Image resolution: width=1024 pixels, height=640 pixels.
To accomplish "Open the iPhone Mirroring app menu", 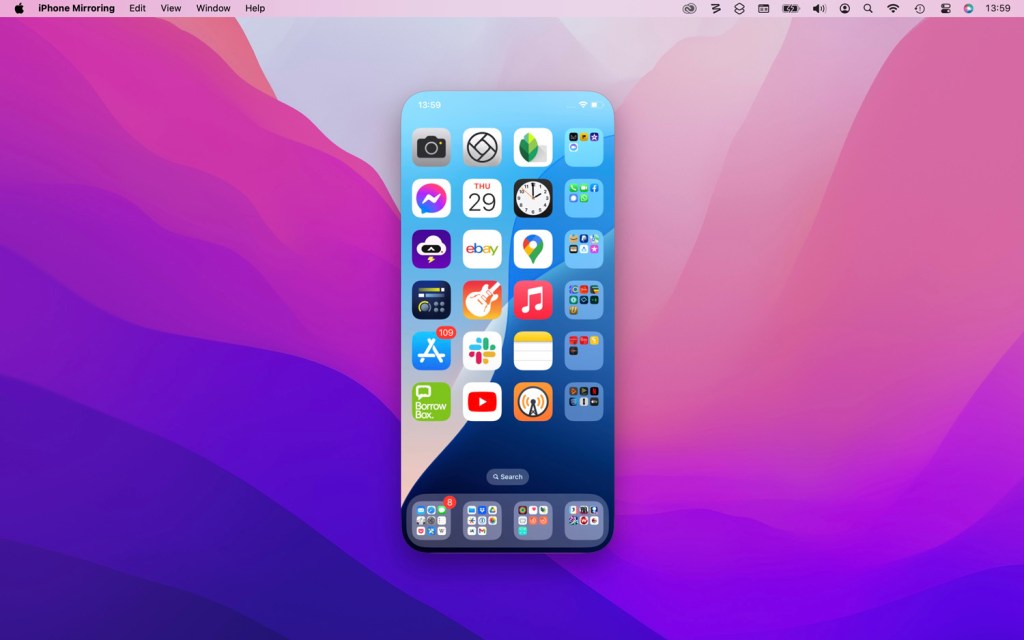I will (x=76, y=8).
